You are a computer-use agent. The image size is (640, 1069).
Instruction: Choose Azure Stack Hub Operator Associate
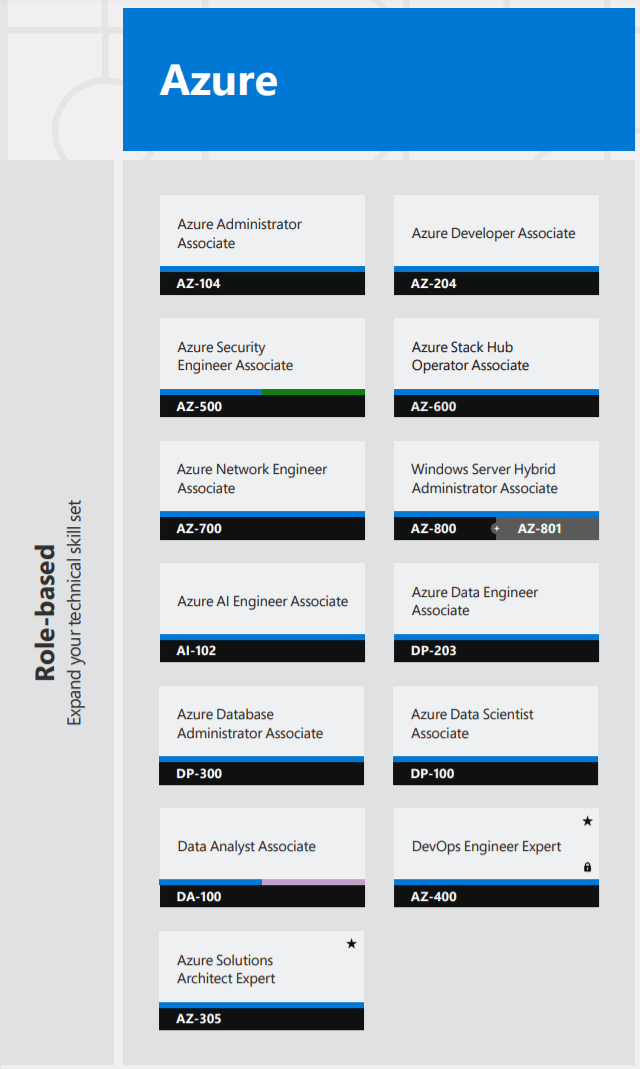pyautogui.click(x=496, y=356)
